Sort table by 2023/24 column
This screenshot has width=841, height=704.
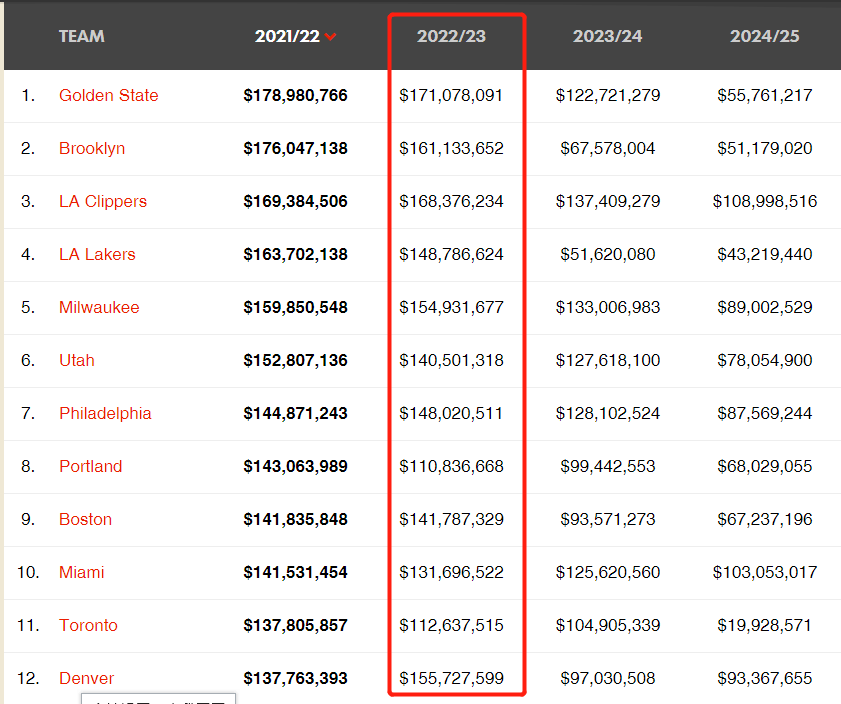point(607,36)
